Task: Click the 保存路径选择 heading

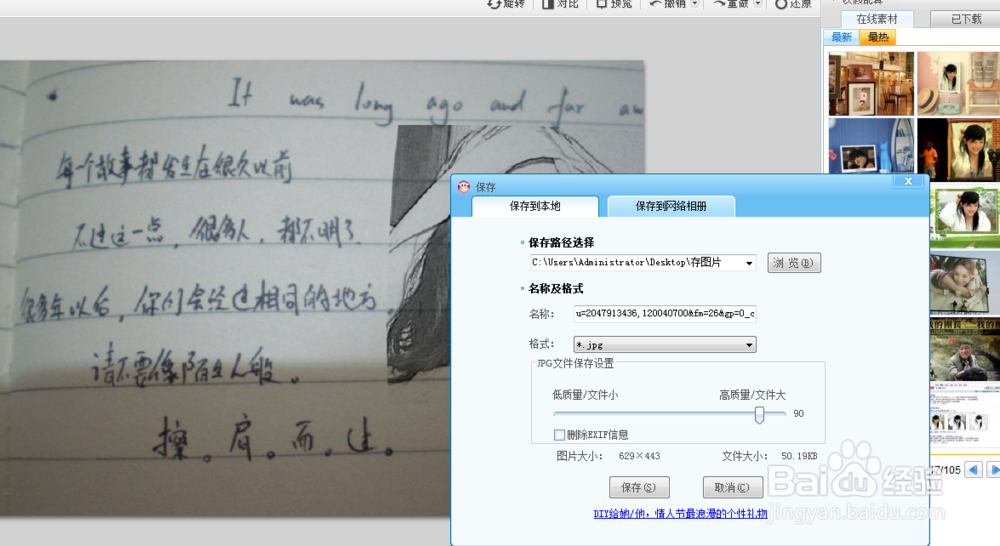Action: (561, 242)
